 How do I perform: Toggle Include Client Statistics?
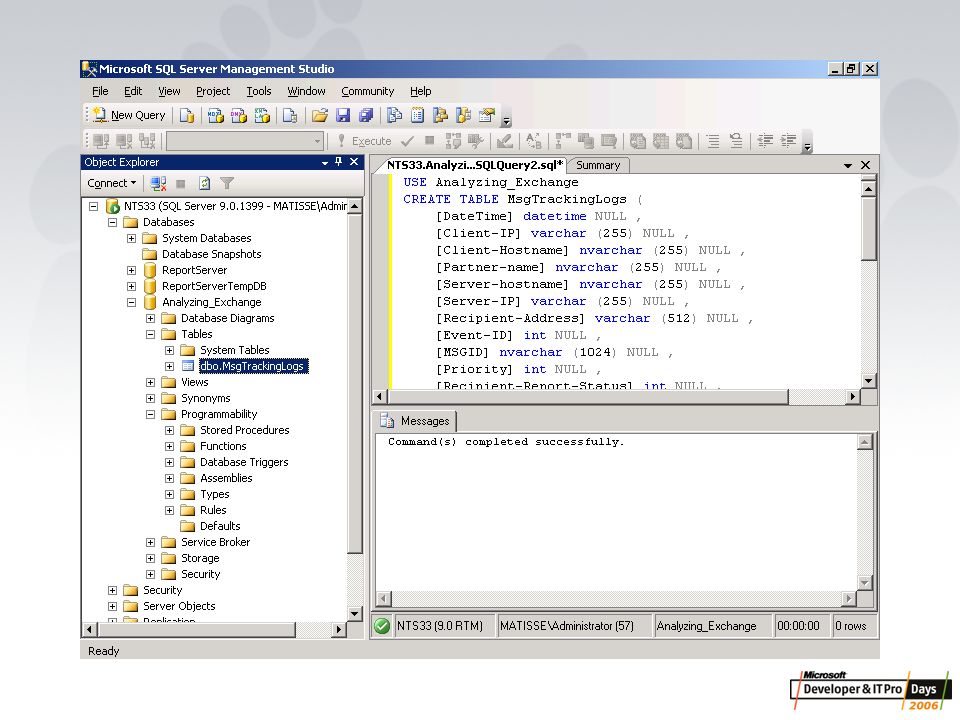[586, 141]
